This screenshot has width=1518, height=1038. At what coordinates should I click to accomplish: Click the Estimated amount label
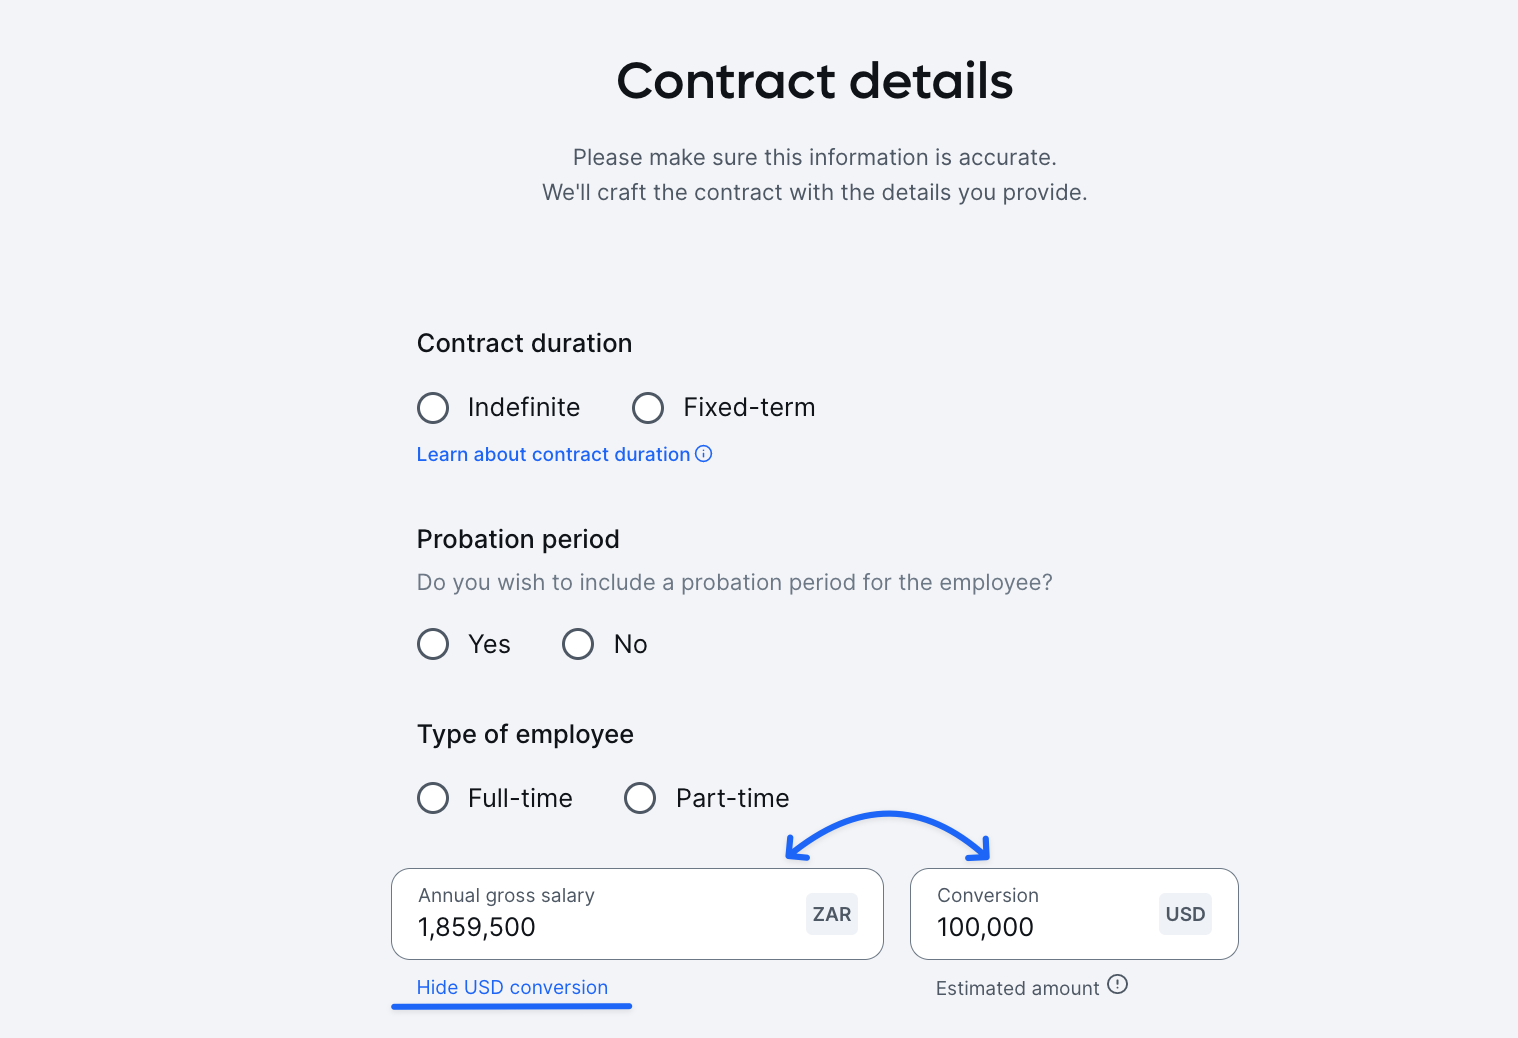(1017, 988)
